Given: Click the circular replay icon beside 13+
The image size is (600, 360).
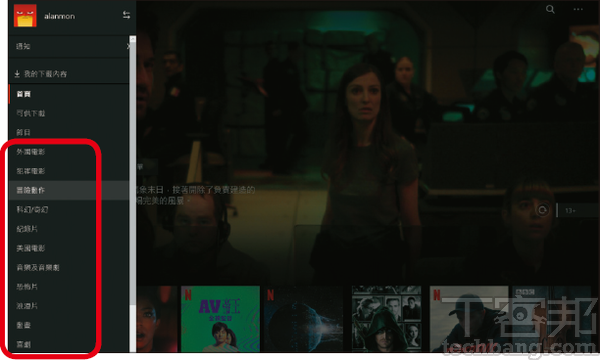Looking at the screenshot, I should pyautogui.click(x=543, y=210).
